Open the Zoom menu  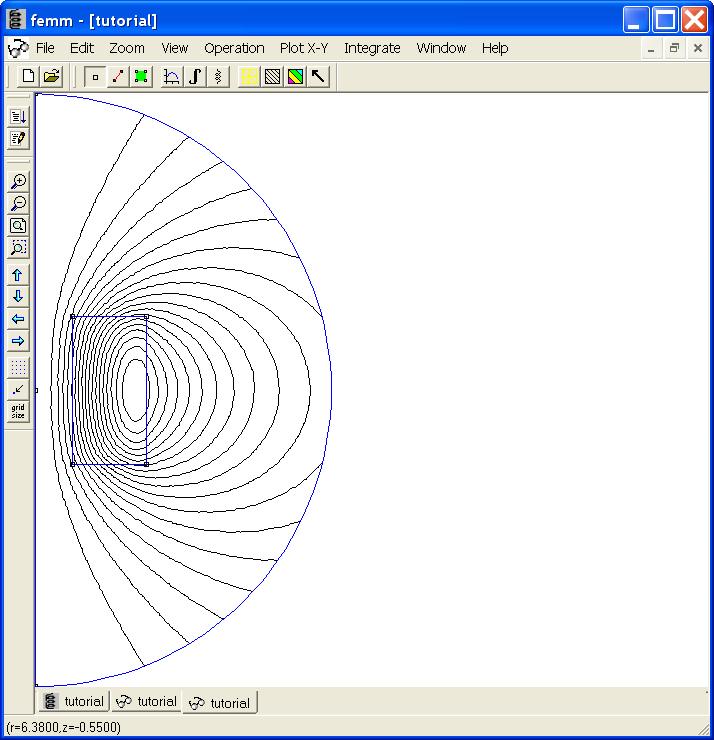127,48
